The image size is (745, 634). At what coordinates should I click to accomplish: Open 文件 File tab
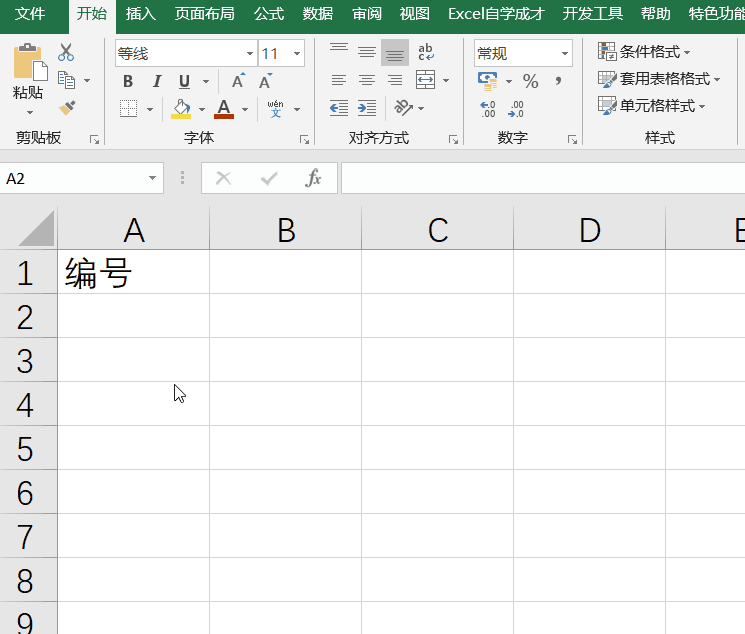click(x=29, y=14)
